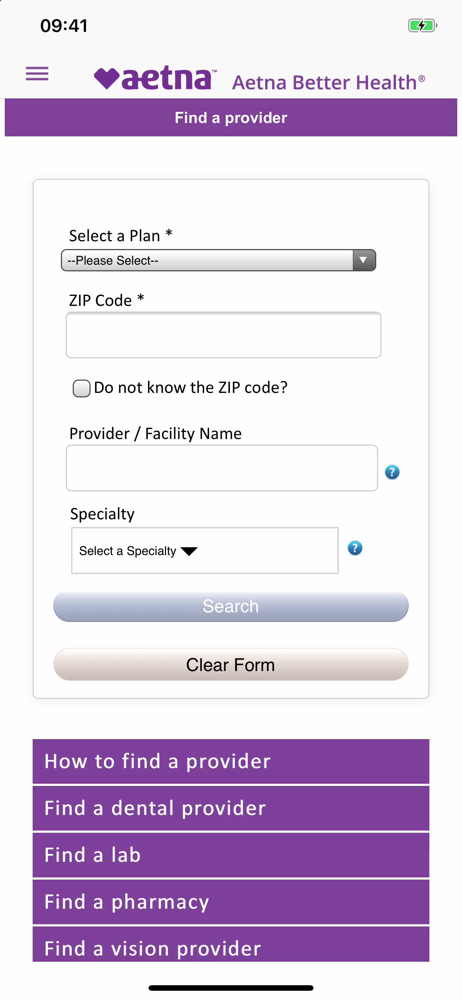Open How to find a provider
462x1000 pixels.
[231, 761]
